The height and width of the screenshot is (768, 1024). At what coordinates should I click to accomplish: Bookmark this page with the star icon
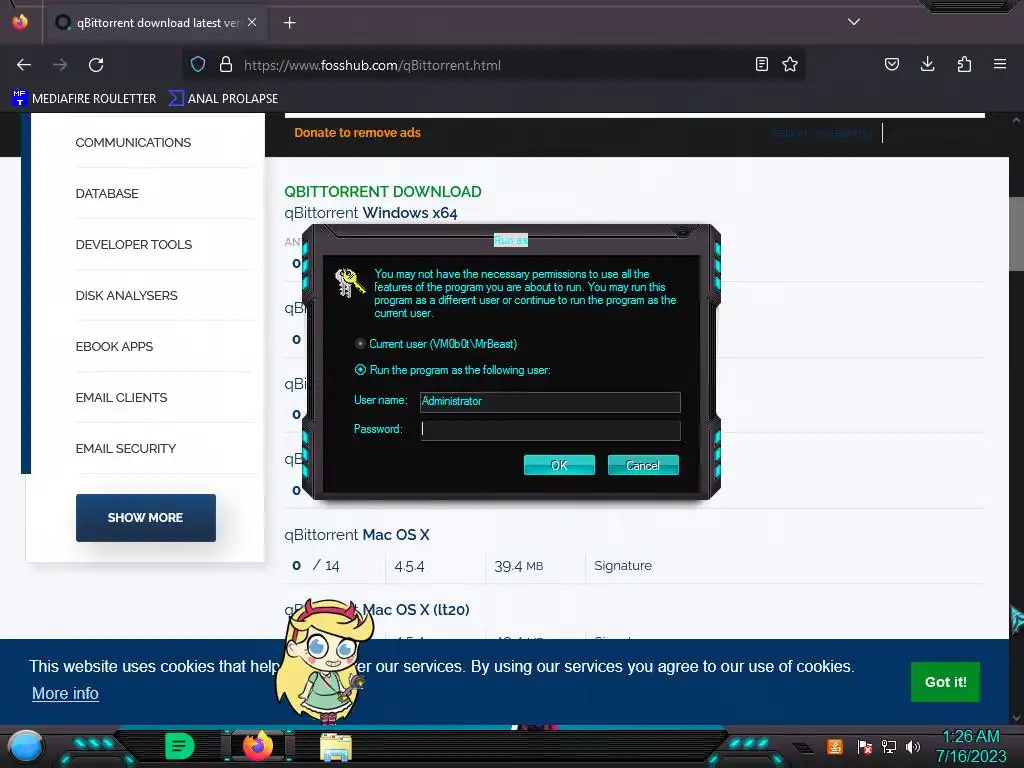[x=790, y=64]
